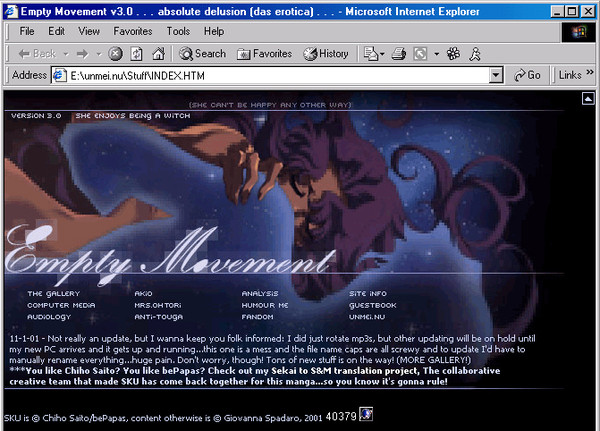
Task: Expand the Links toolbar chevron
Action: coord(590,72)
